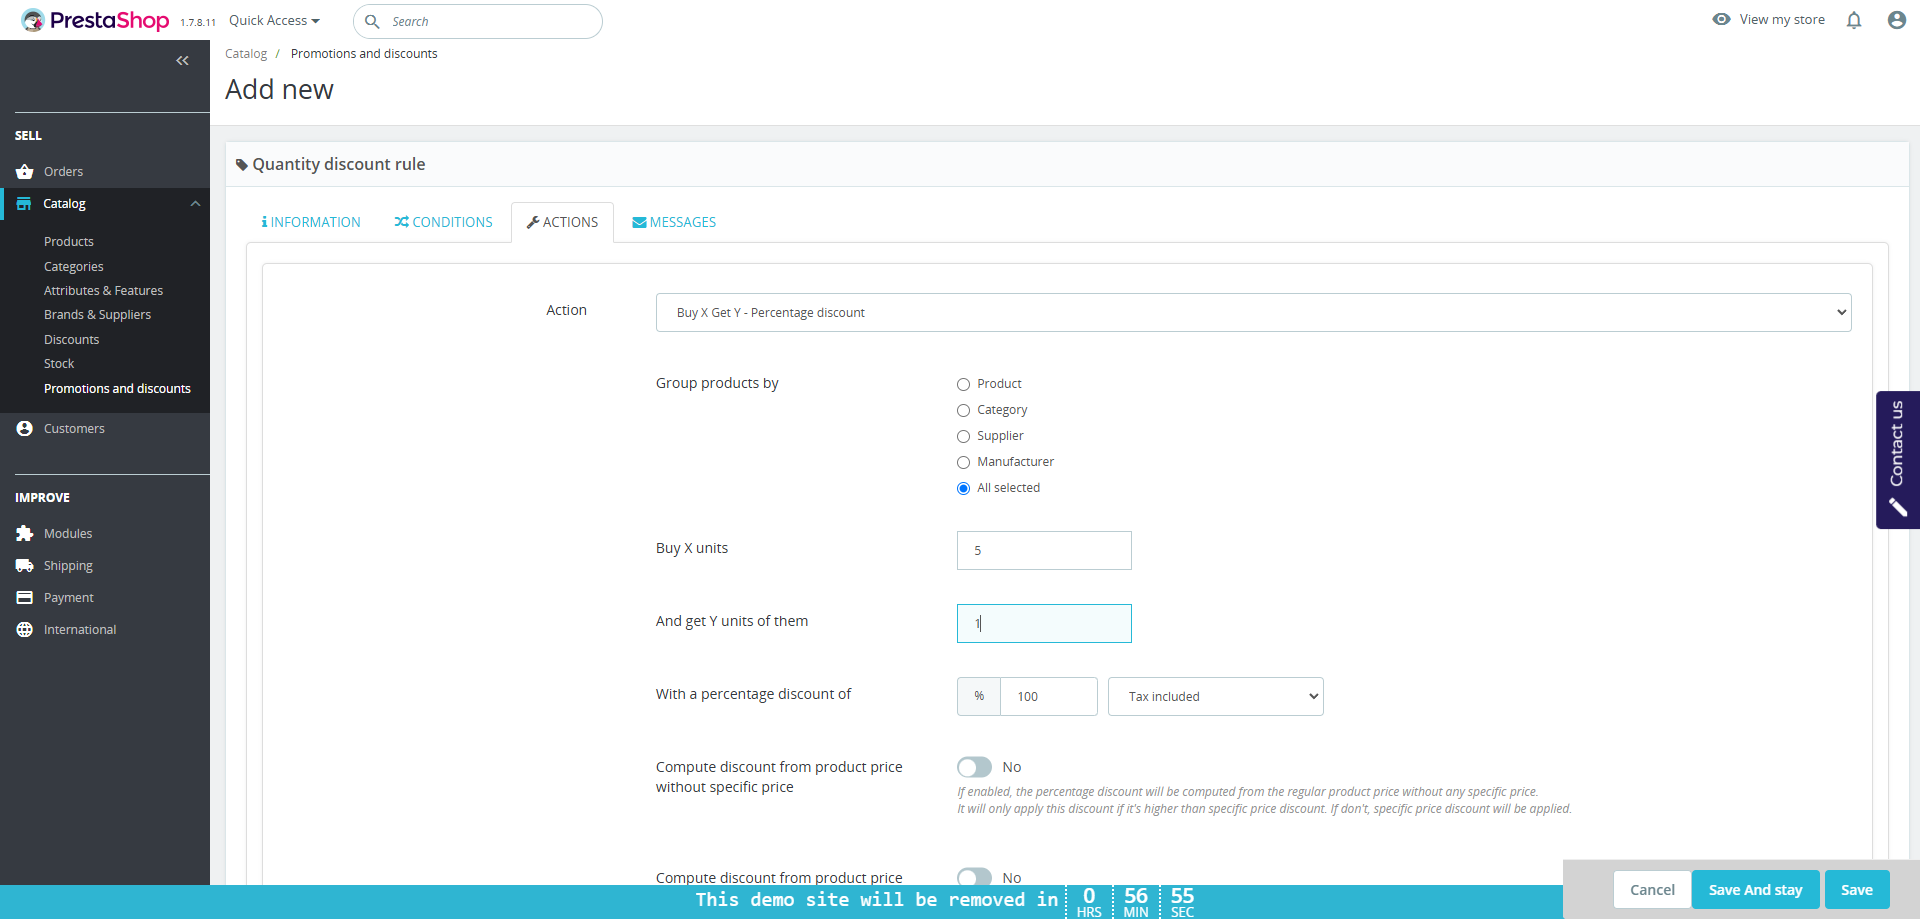This screenshot has width=1920, height=919.
Task: Switch to the Information tab
Action: click(311, 222)
